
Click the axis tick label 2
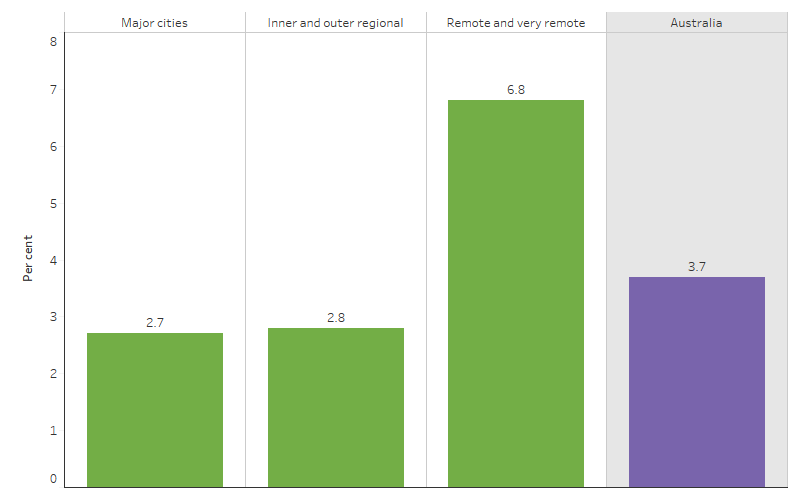coord(54,374)
